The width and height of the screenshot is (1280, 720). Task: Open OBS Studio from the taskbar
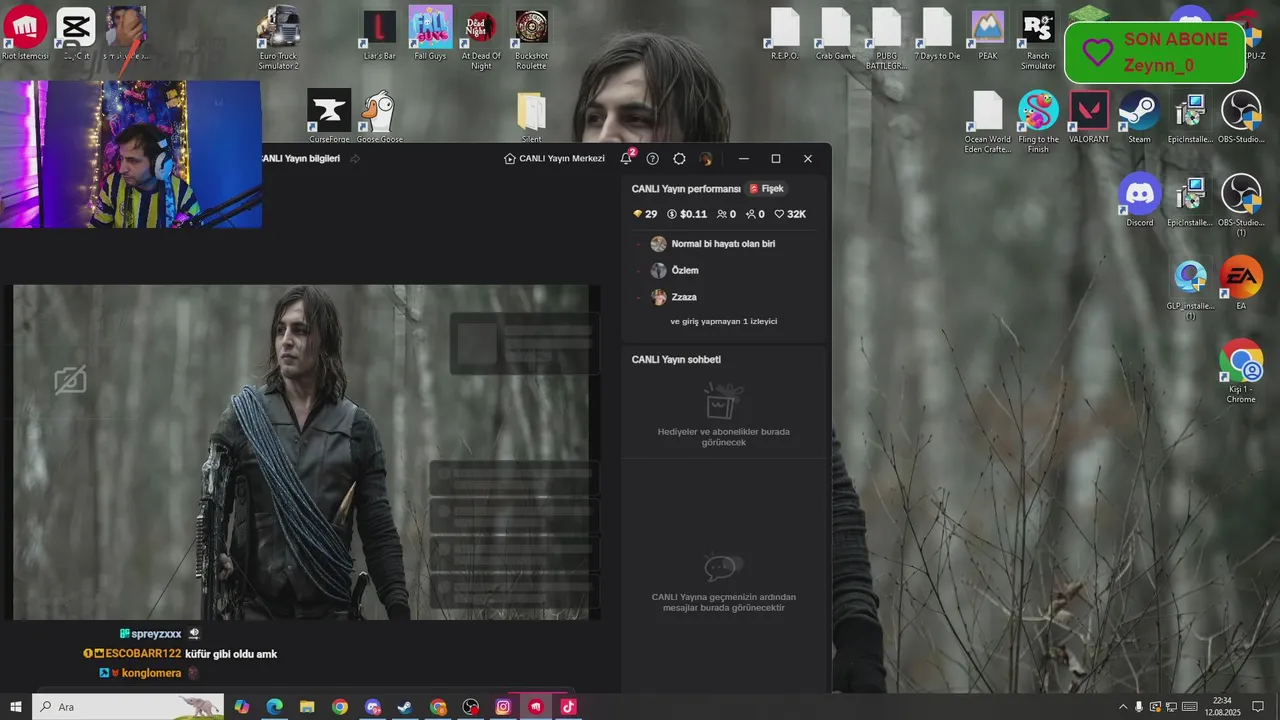[471, 707]
